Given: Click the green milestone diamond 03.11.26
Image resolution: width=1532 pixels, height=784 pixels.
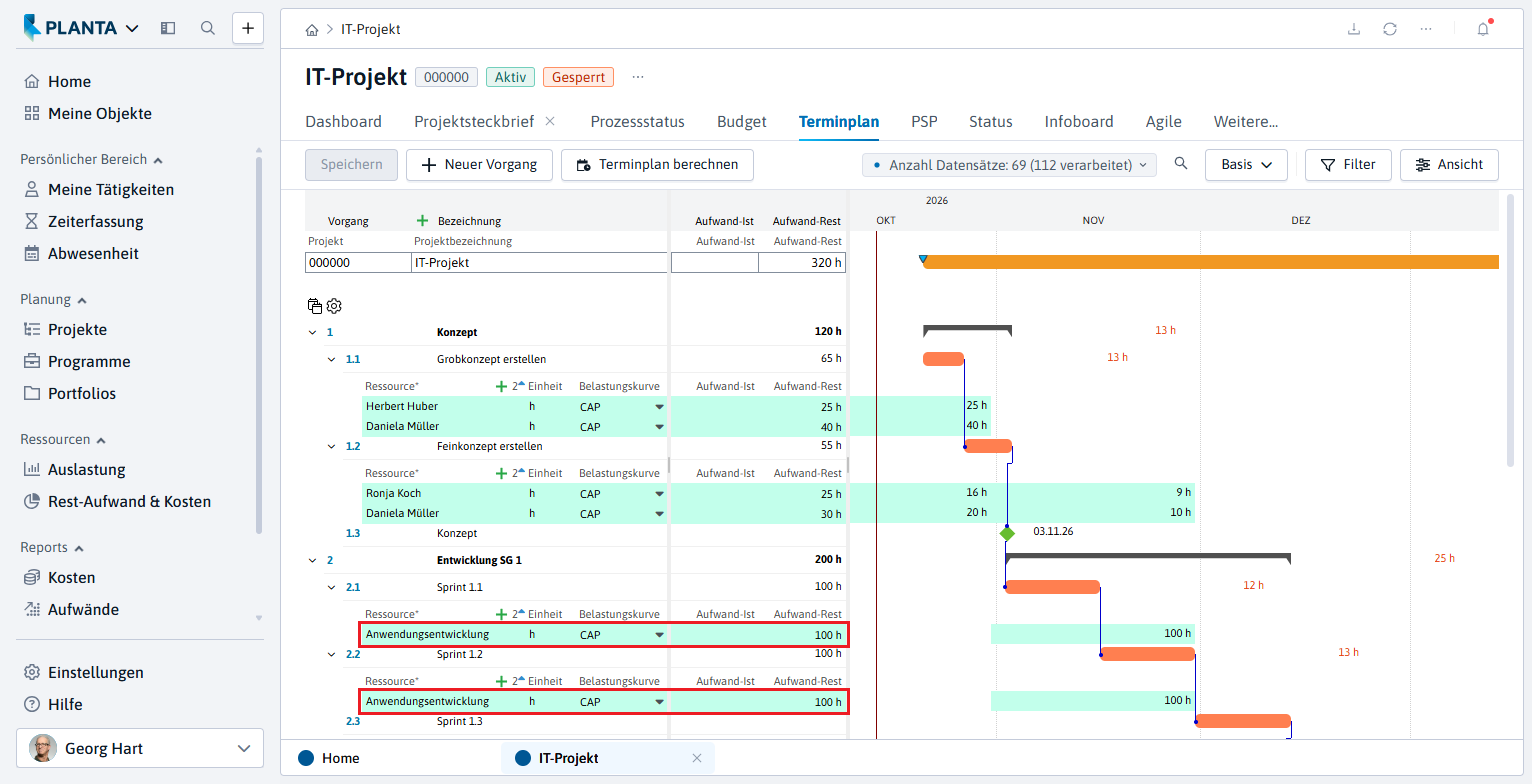Looking at the screenshot, I should [x=1007, y=533].
